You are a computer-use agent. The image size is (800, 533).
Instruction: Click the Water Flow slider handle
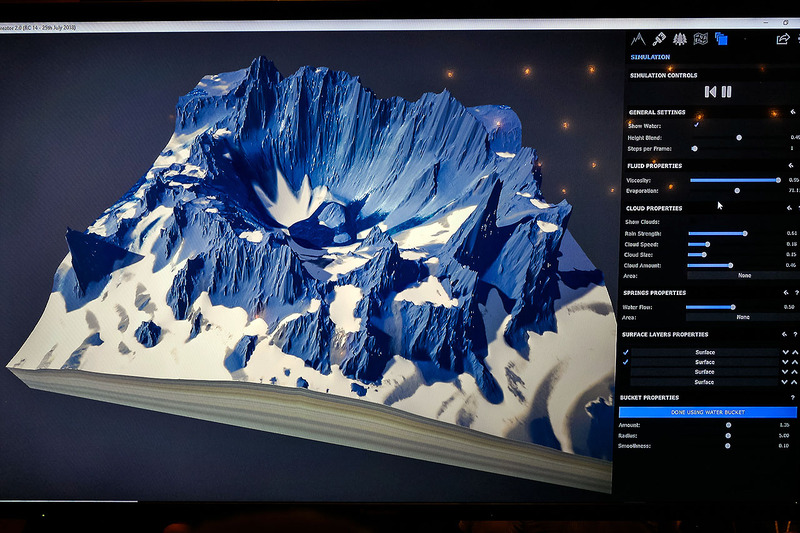(733, 307)
